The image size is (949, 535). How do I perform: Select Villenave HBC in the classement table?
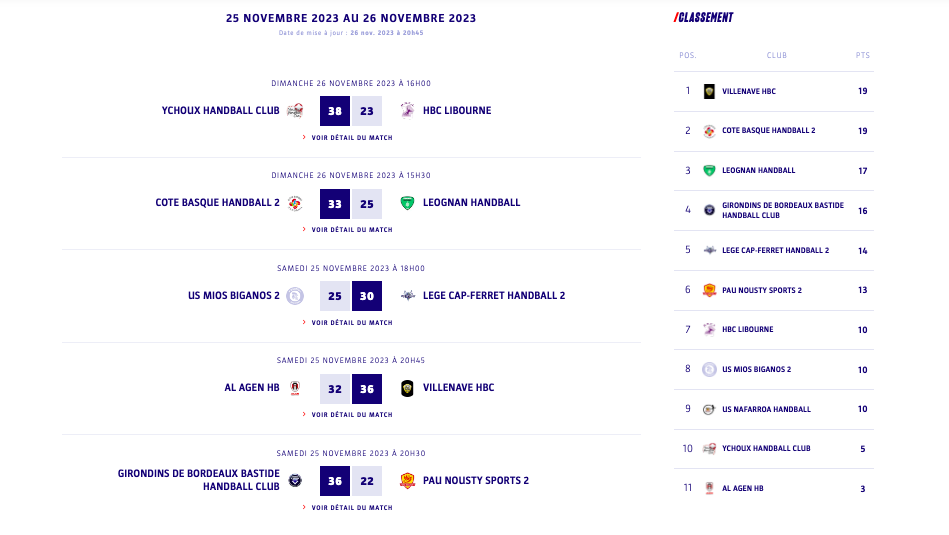tap(748, 91)
